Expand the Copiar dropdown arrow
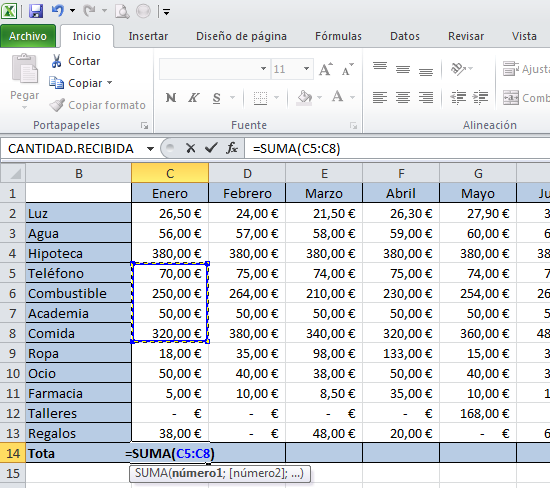Screen dimensions: 550x488 [110, 83]
